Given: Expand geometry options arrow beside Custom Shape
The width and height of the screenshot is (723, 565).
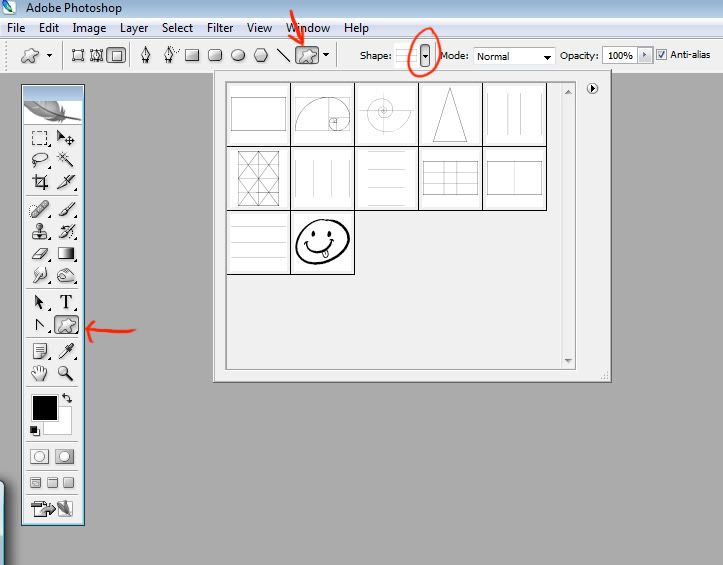Looking at the screenshot, I should pyautogui.click(x=326, y=55).
